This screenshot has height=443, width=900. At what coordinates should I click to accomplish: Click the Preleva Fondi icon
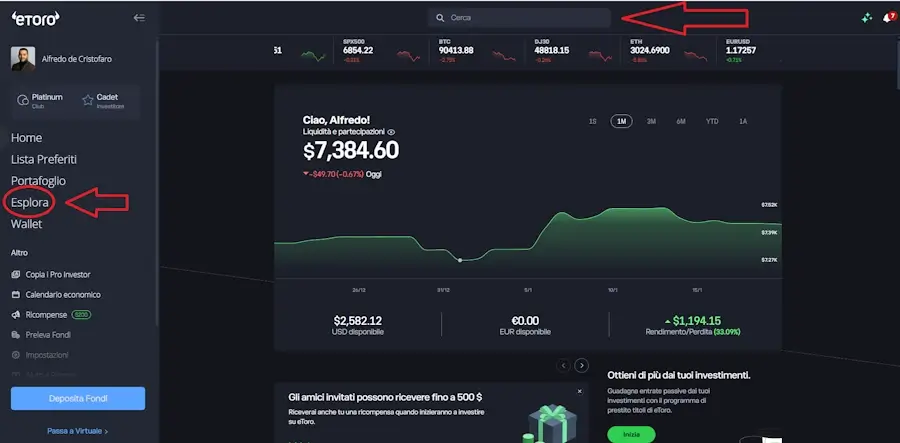(x=16, y=335)
